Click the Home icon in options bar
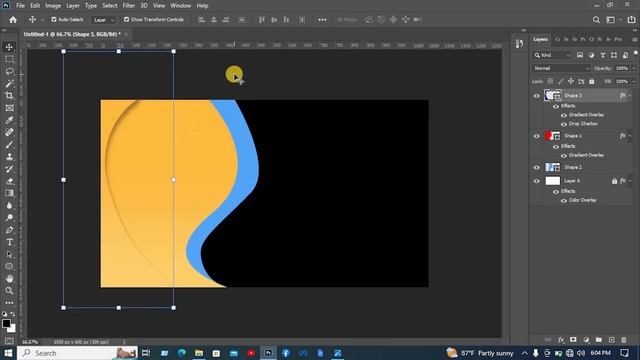The width and height of the screenshot is (640, 360). [x=13, y=20]
